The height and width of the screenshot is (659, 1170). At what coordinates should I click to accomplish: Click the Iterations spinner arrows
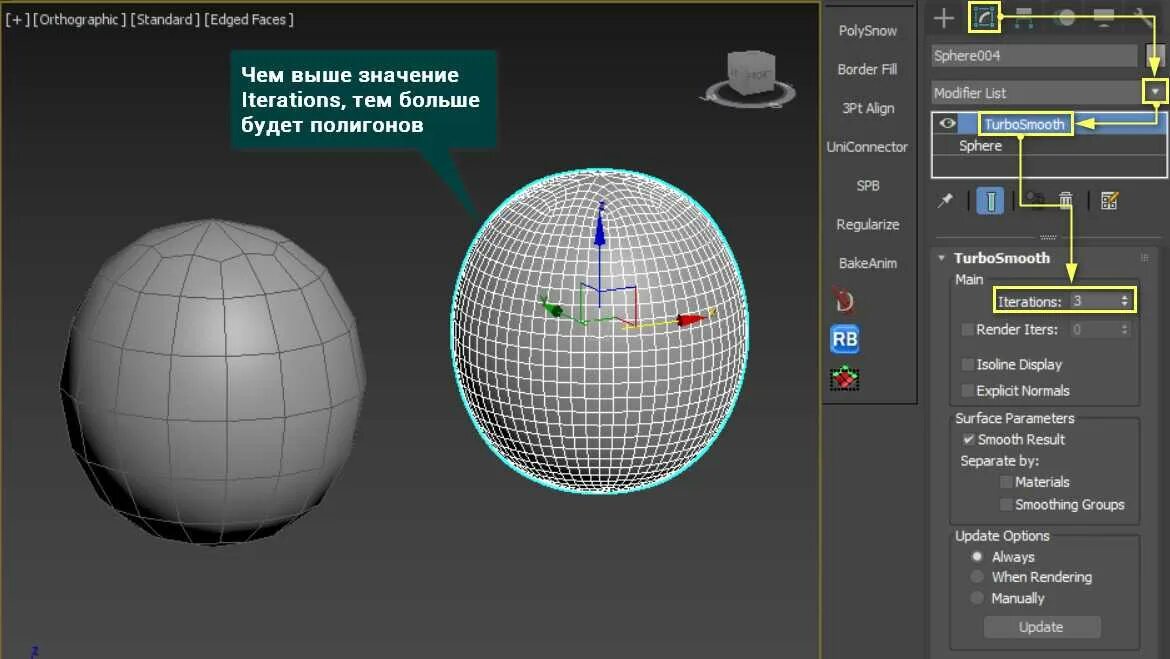tap(1124, 301)
